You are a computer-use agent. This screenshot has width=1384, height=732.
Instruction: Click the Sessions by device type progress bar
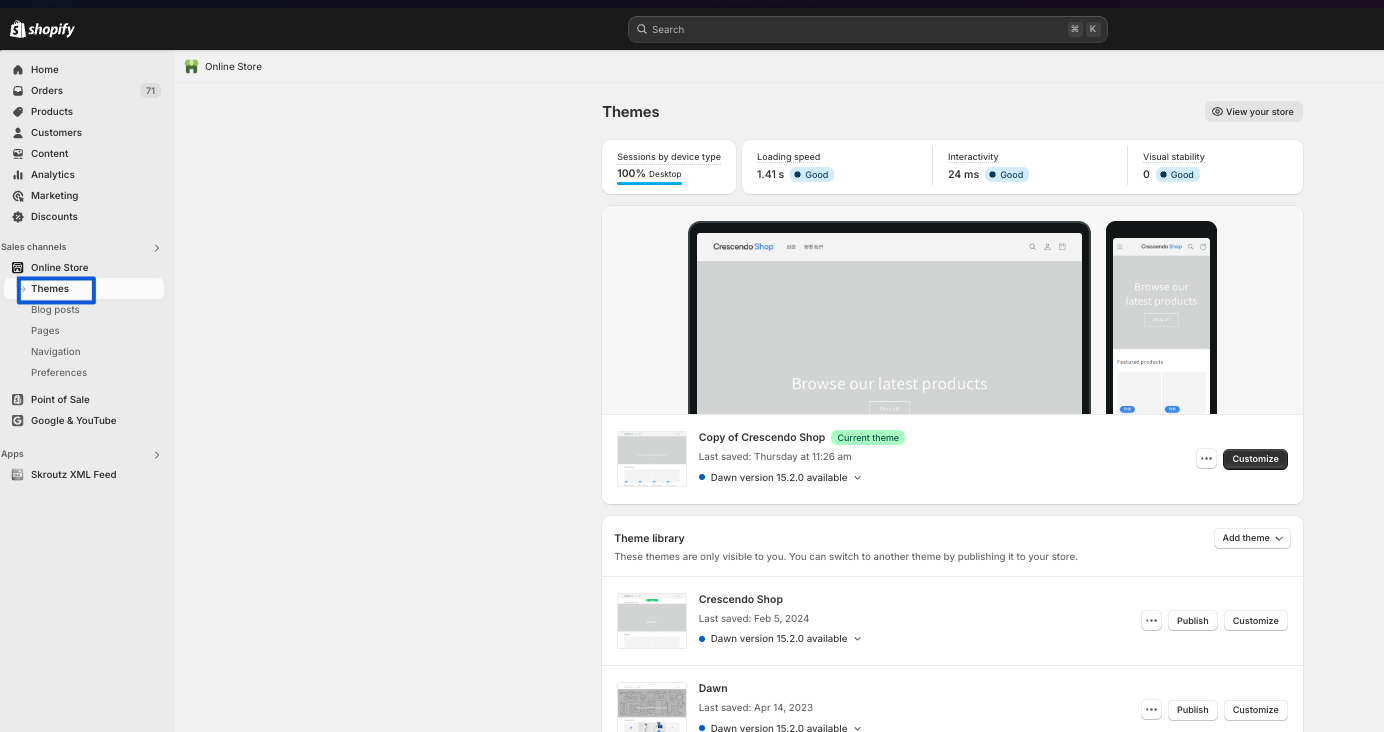(649, 184)
